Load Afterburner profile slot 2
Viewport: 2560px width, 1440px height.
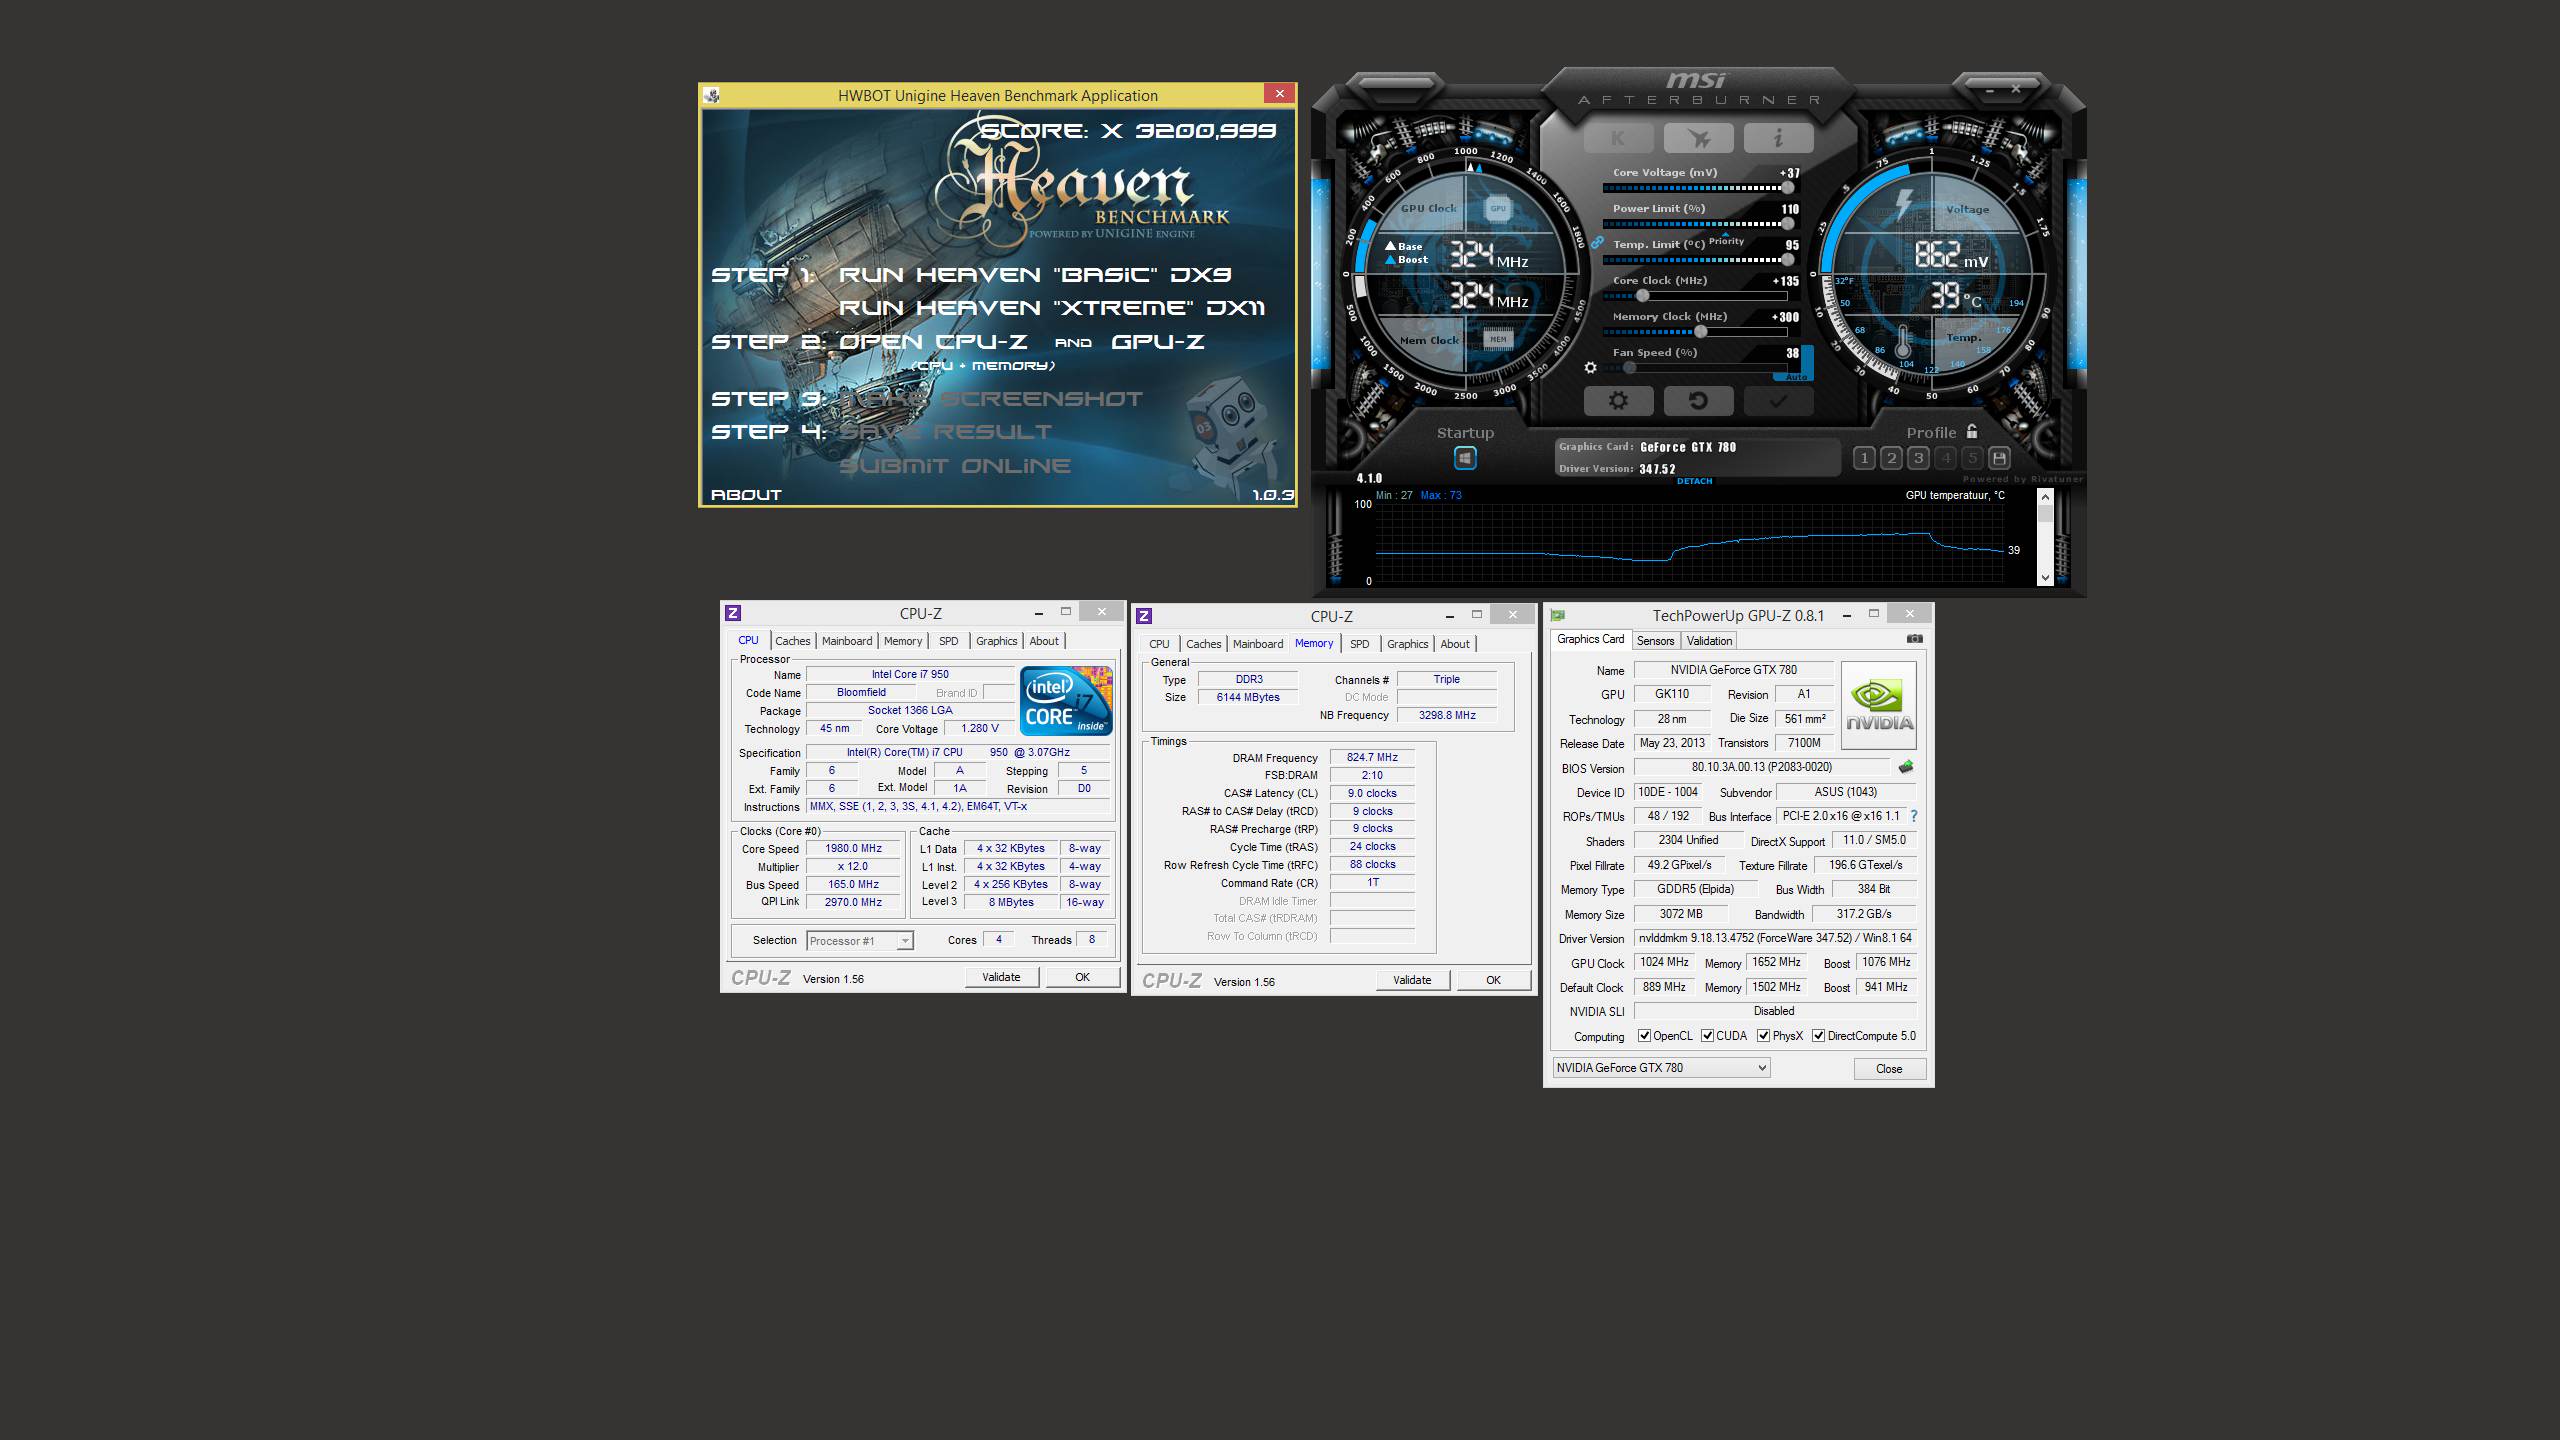click(x=1891, y=458)
